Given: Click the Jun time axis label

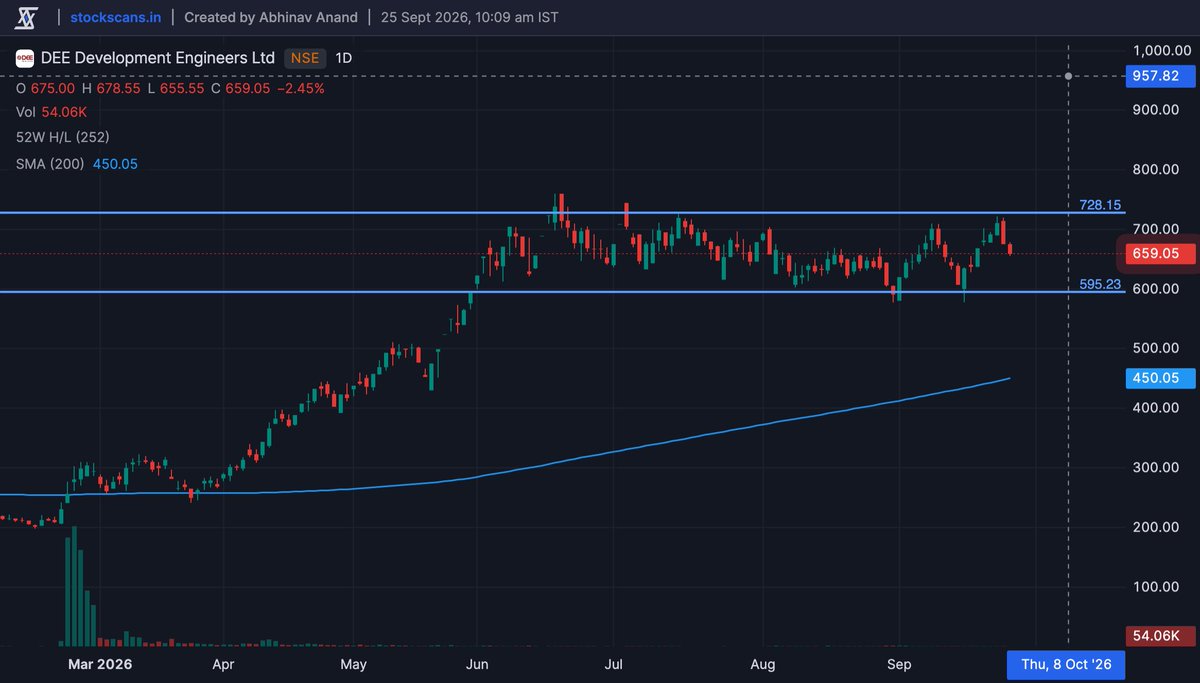Looking at the screenshot, I should click(477, 664).
